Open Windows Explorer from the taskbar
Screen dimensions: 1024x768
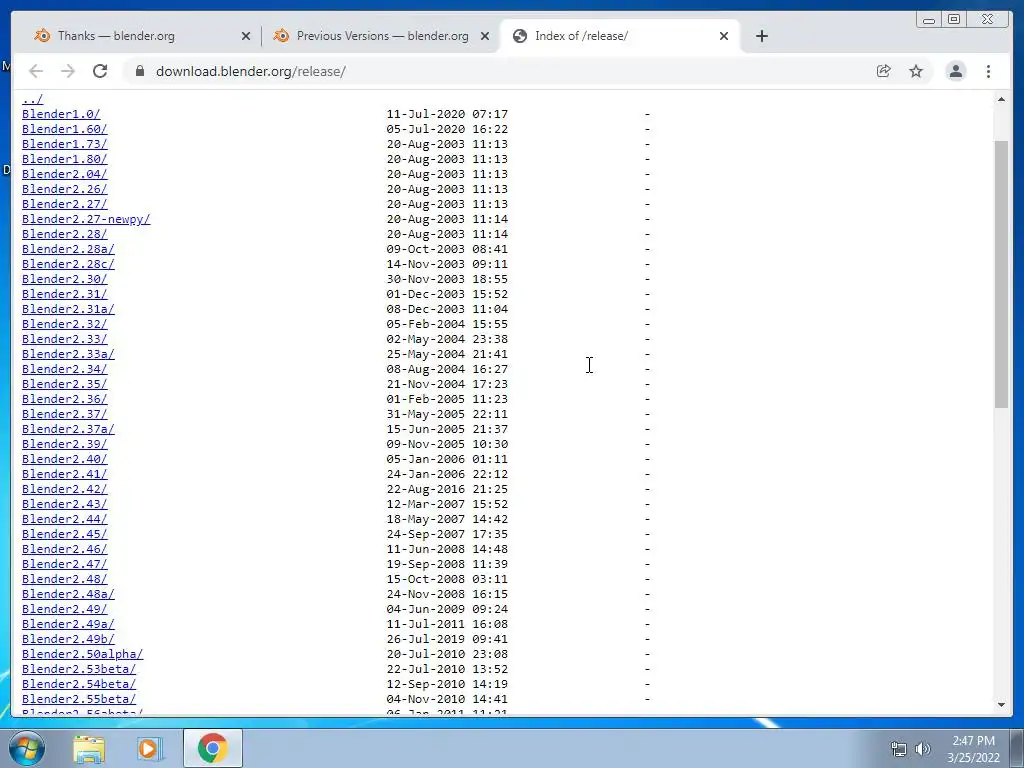click(89, 748)
